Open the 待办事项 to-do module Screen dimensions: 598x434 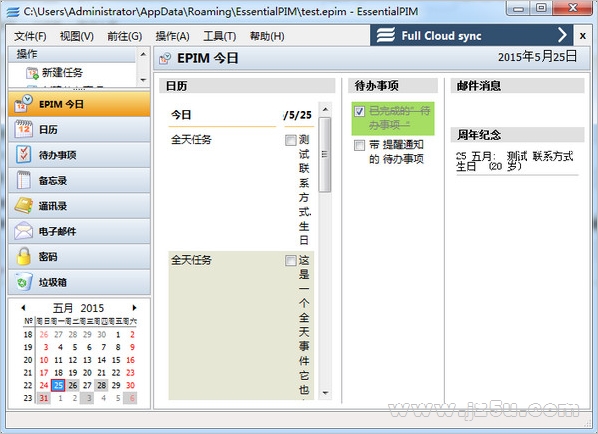79,155
